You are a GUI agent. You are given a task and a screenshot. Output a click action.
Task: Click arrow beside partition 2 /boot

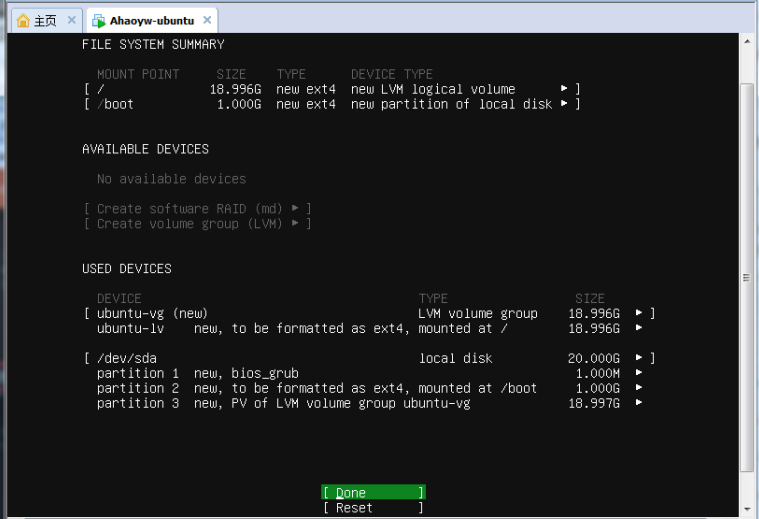[x=639, y=388]
